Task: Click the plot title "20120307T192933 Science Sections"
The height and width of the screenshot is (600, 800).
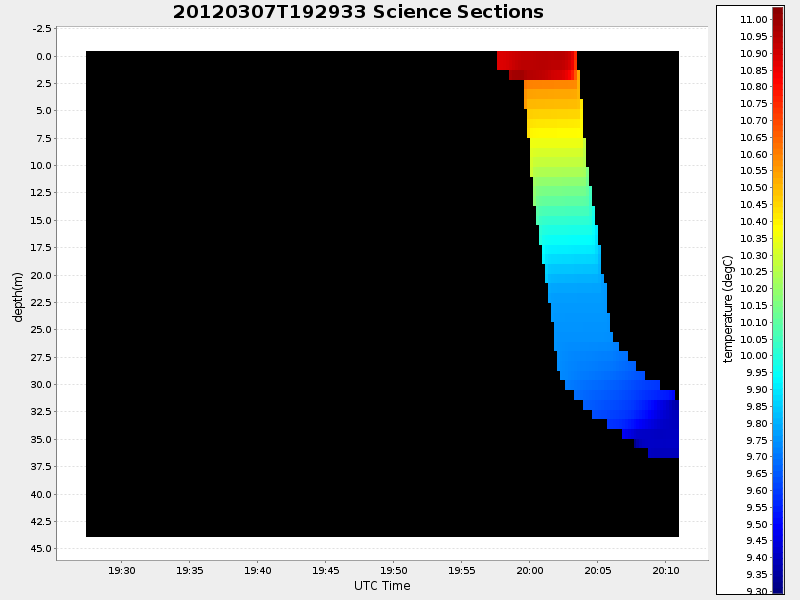Action: point(358,12)
